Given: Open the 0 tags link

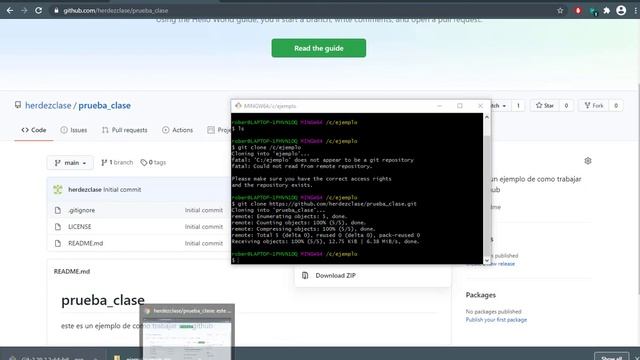Looking at the screenshot, I should [x=153, y=162].
